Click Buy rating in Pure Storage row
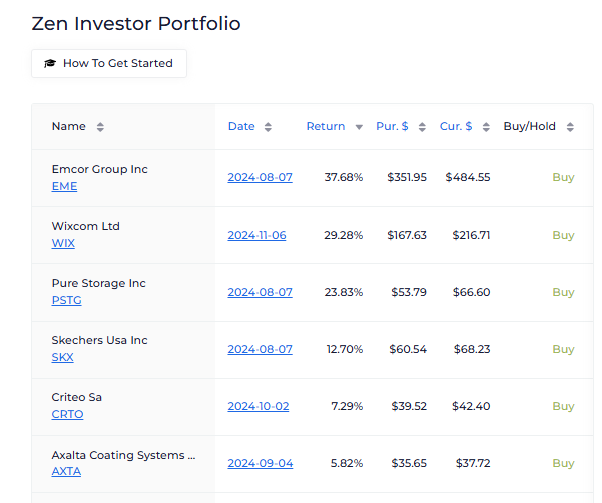This screenshot has height=503, width=602. point(563,292)
